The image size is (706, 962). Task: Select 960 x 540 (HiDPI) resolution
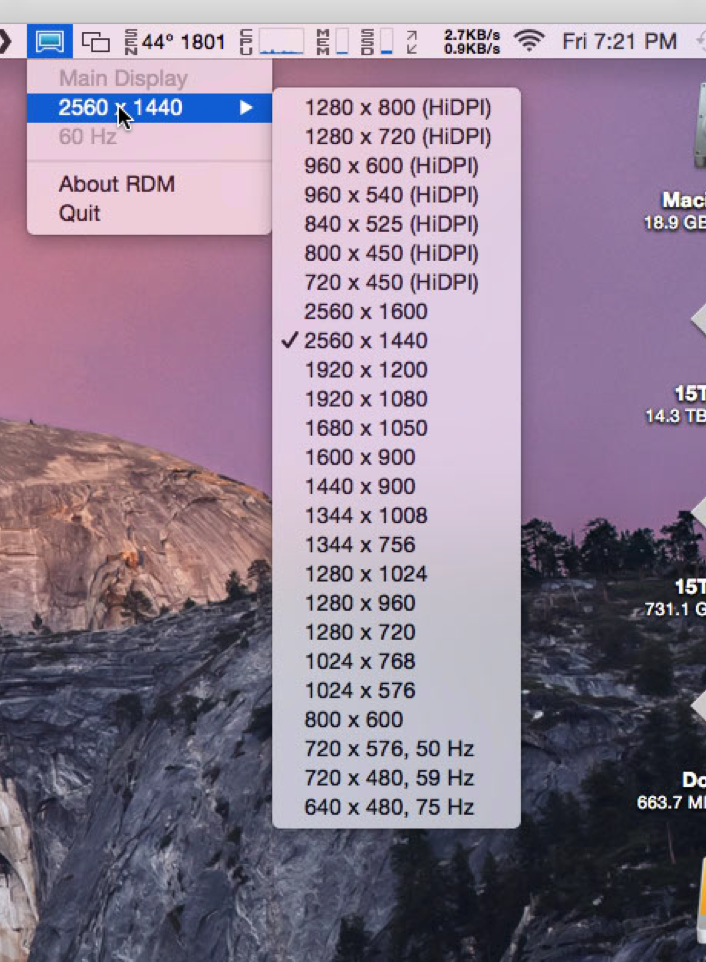[397, 195]
